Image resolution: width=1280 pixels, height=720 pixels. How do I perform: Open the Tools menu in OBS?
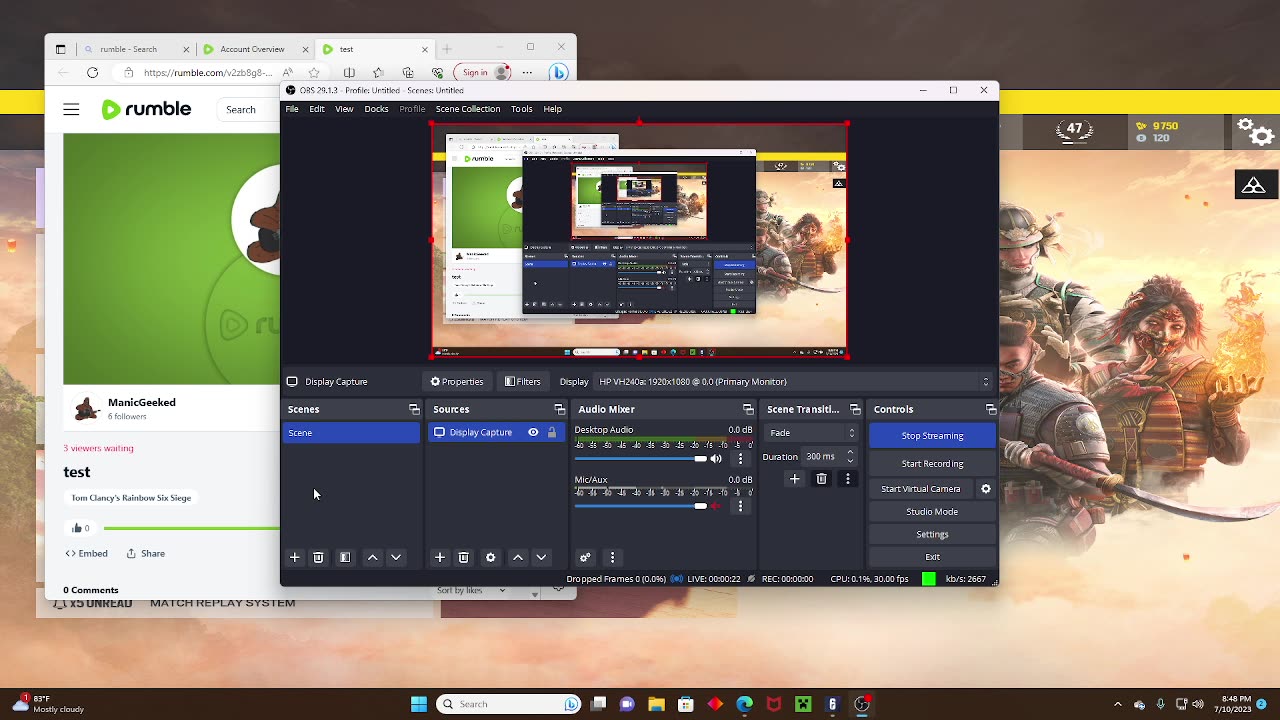(x=522, y=109)
